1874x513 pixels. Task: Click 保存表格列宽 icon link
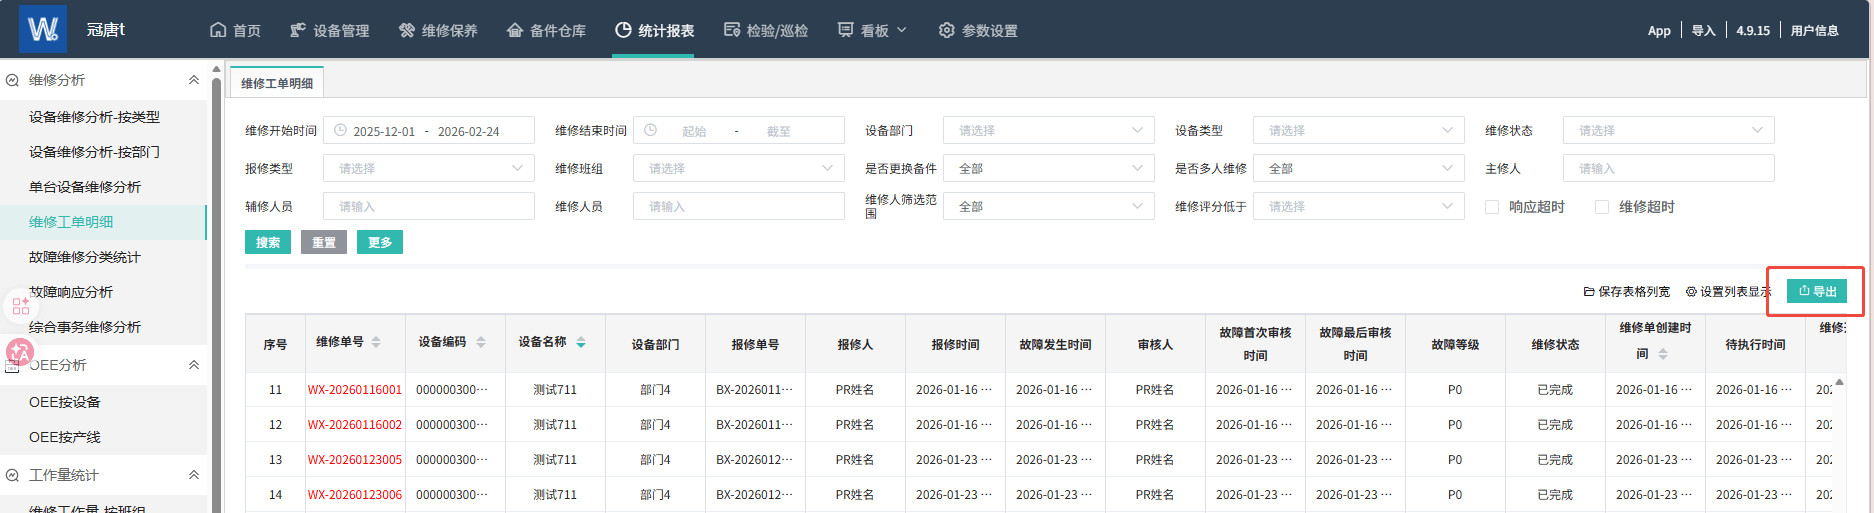click(x=1626, y=292)
